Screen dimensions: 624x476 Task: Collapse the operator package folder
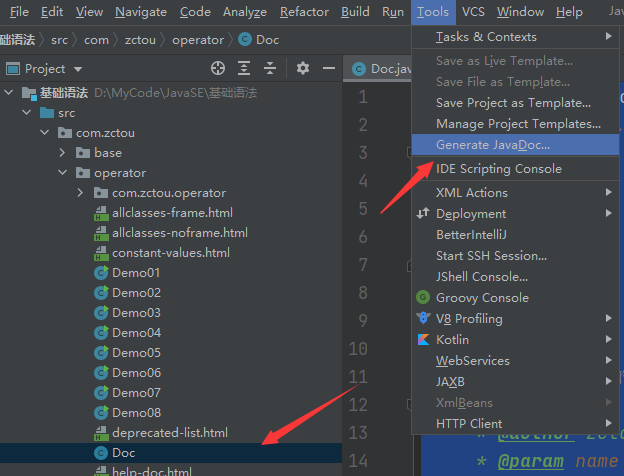click(x=62, y=173)
